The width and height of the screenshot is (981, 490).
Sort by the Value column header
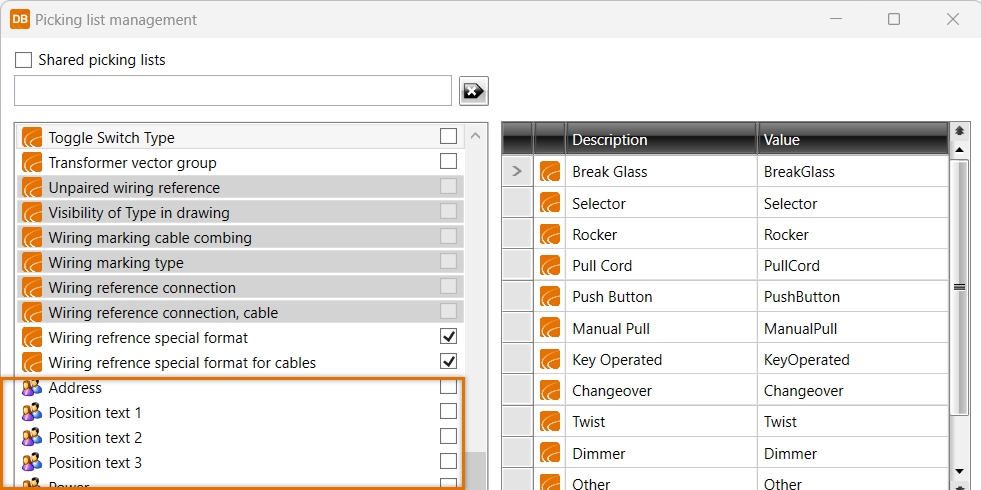coord(850,140)
